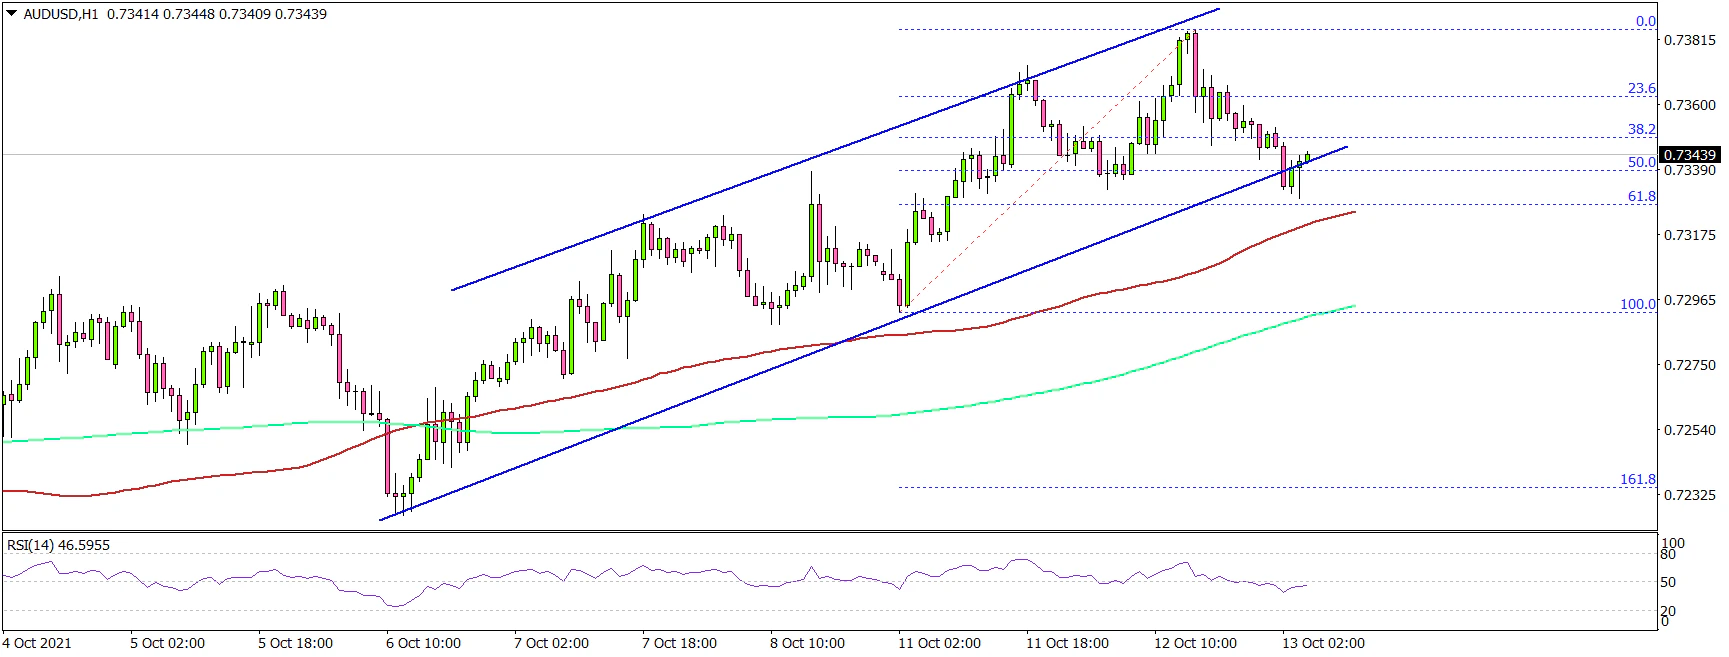Image resolution: width=1729 pixels, height=657 pixels.
Task: Click the 4 Oct 2021 date label
Action: click(38, 642)
